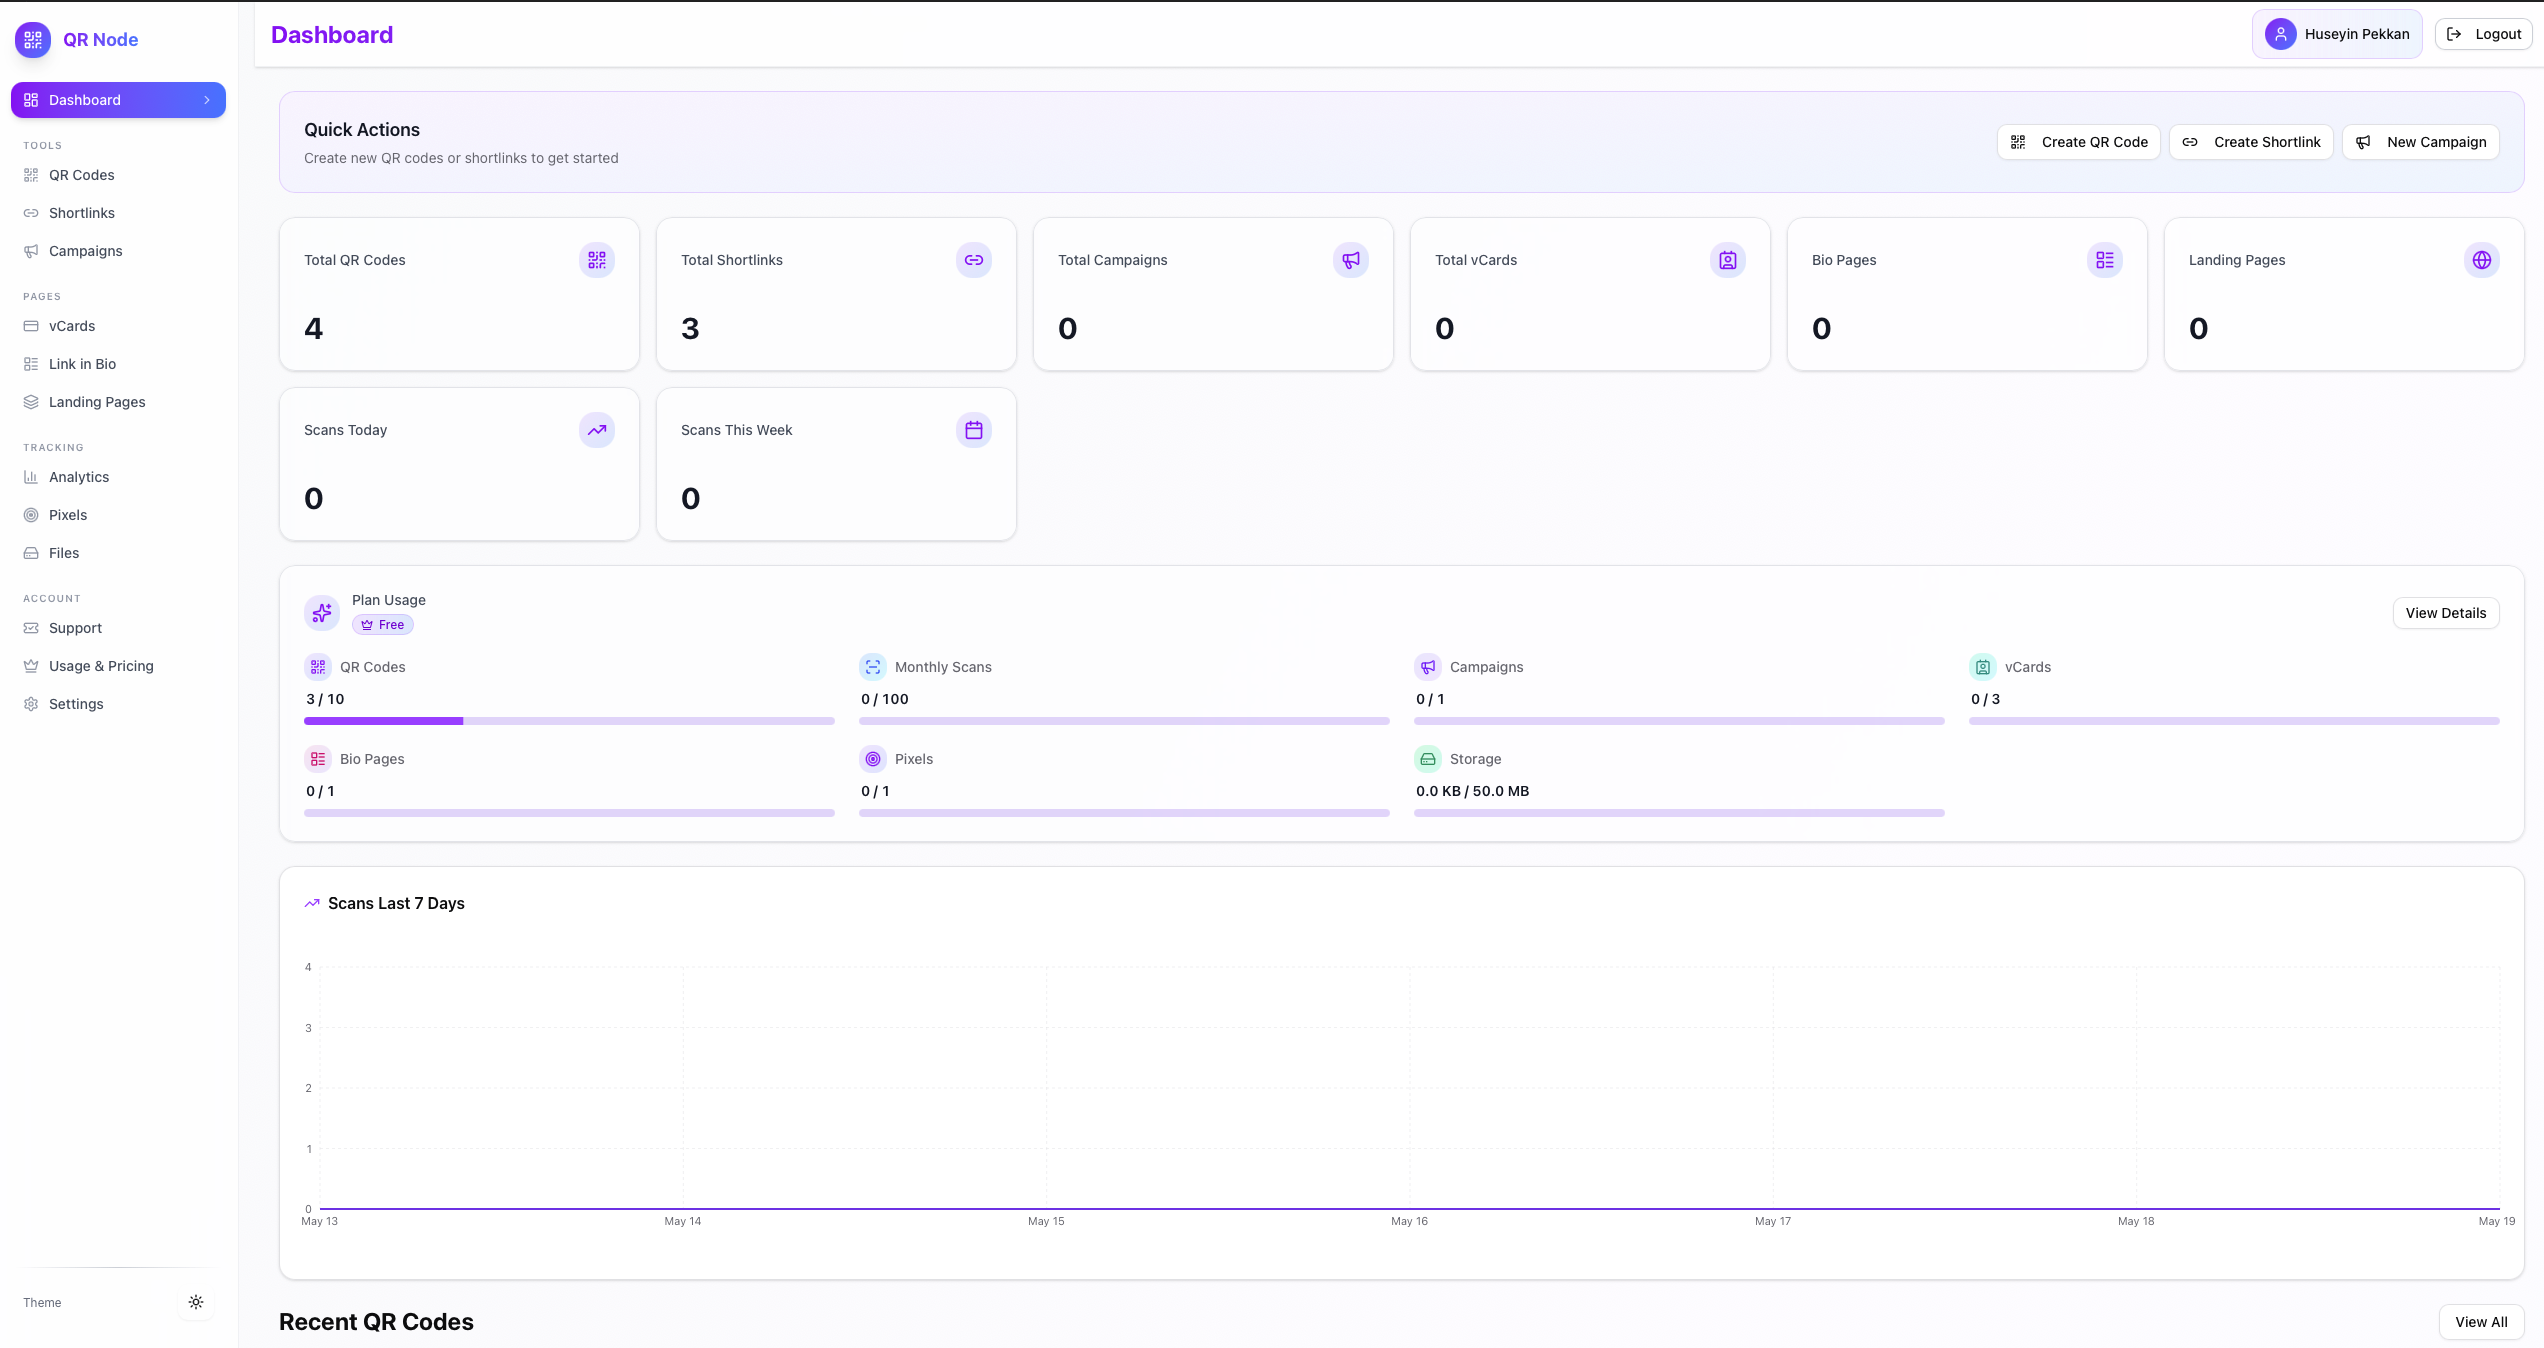Click the Create Shortlink button
2544x1348 pixels.
click(x=2251, y=142)
